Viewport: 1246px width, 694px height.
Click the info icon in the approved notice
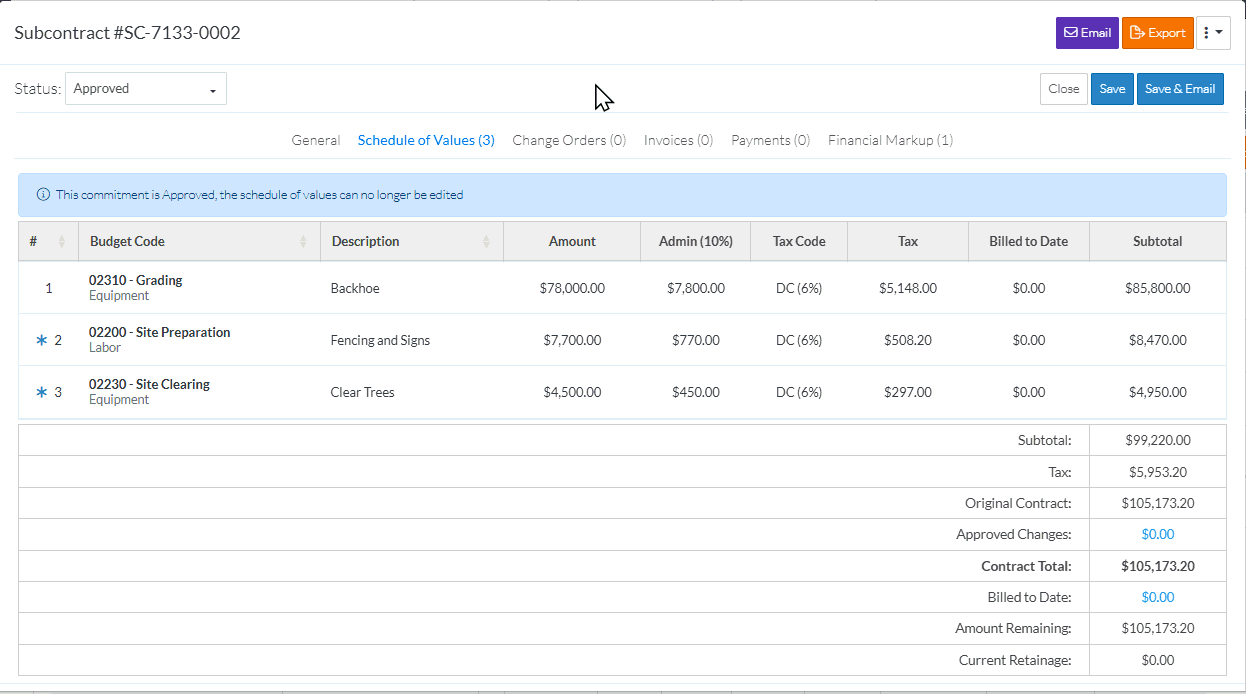tap(43, 195)
